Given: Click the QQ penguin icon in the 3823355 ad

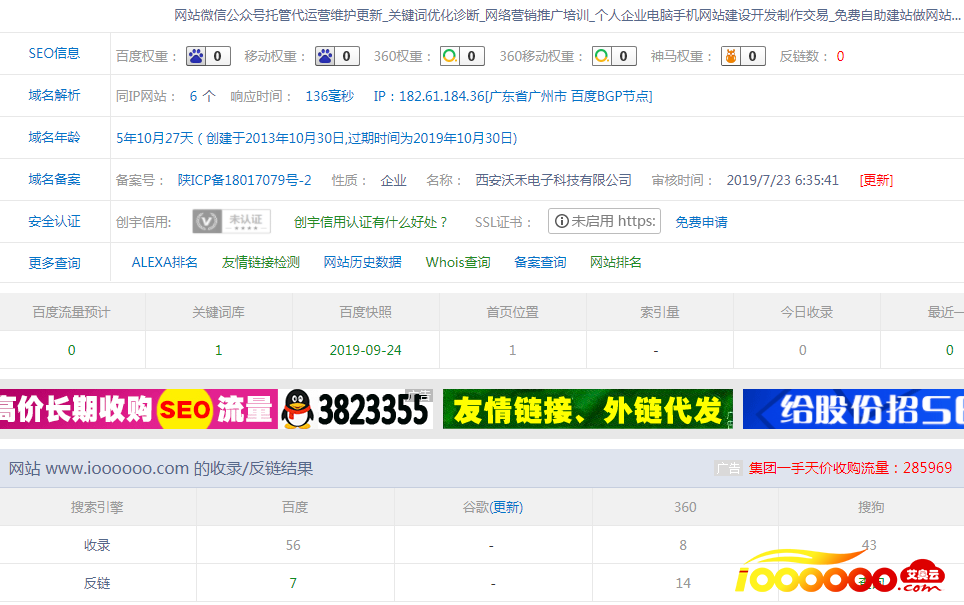Looking at the screenshot, I should (x=297, y=409).
